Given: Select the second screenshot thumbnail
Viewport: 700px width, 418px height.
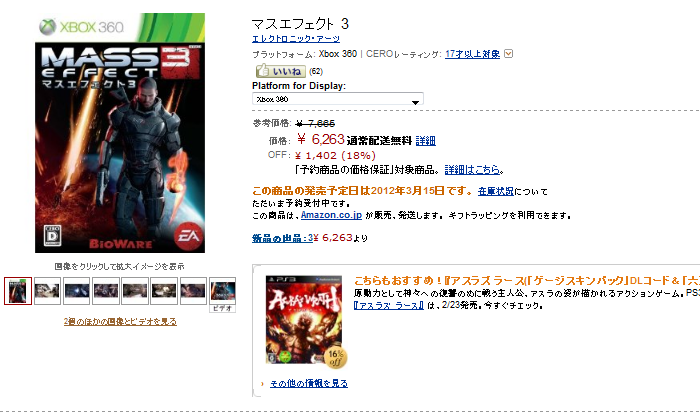Looking at the screenshot, I should tap(47, 291).
